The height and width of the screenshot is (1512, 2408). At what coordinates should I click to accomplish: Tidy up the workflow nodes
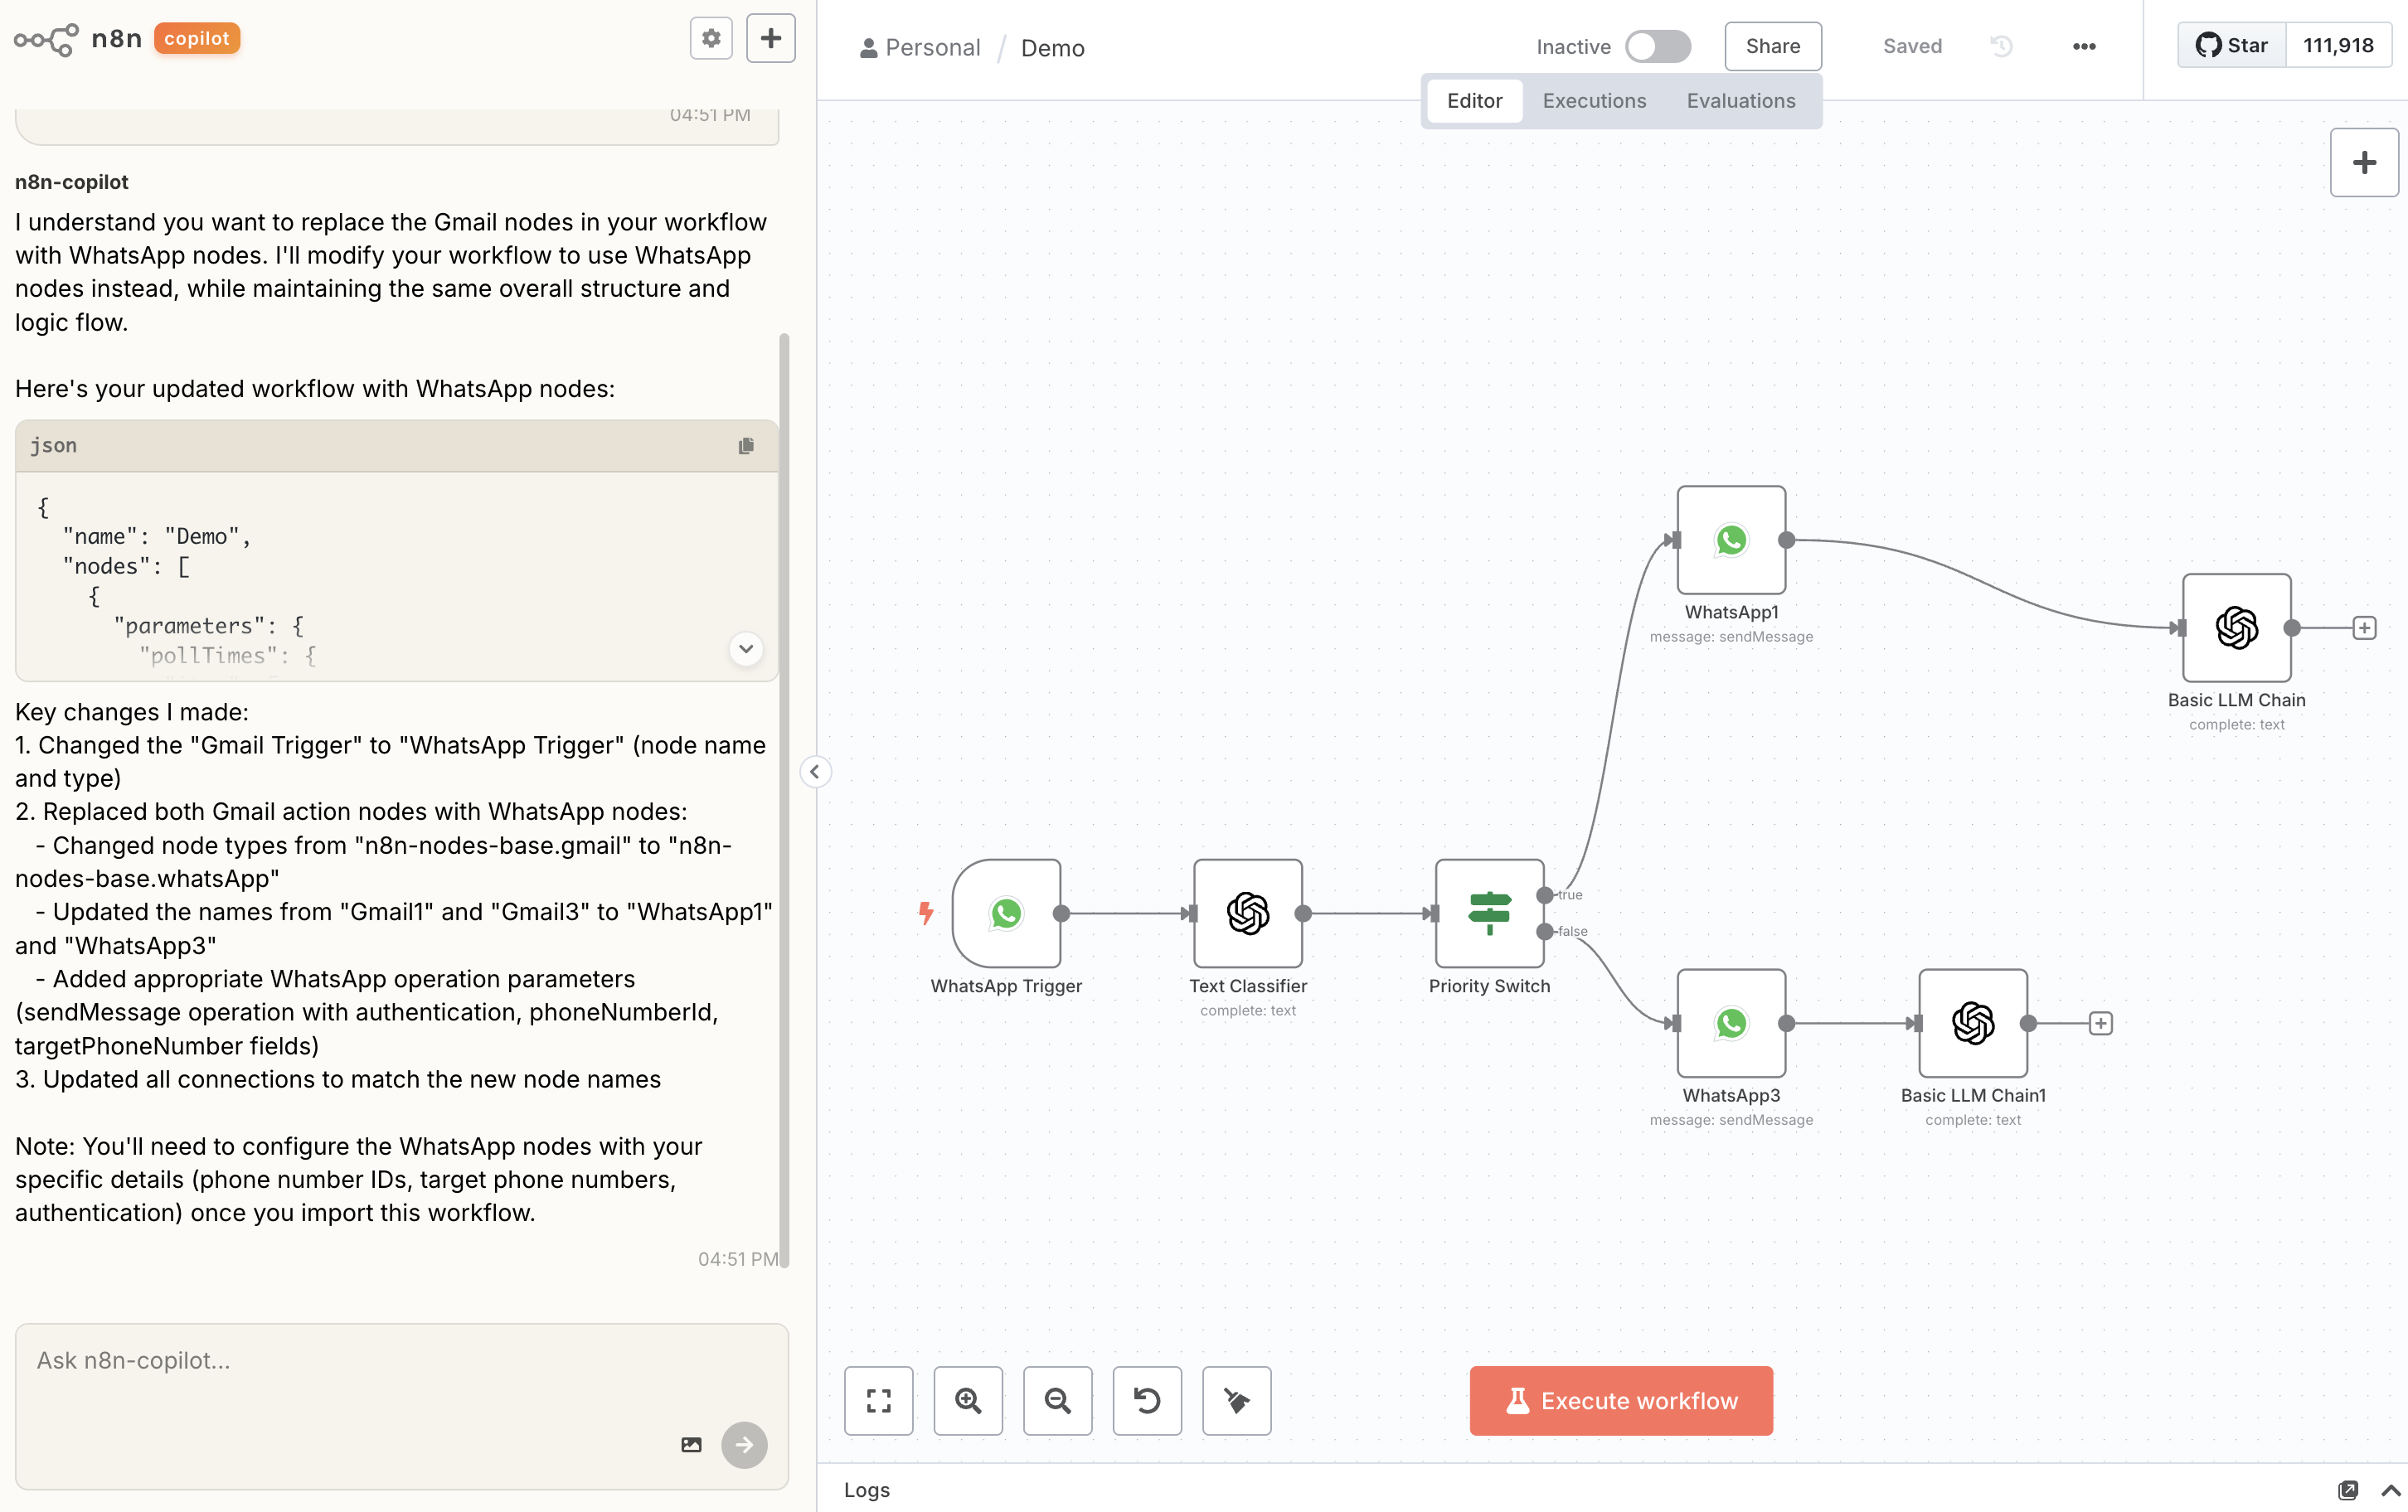pyautogui.click(x=1237, y=1401)
